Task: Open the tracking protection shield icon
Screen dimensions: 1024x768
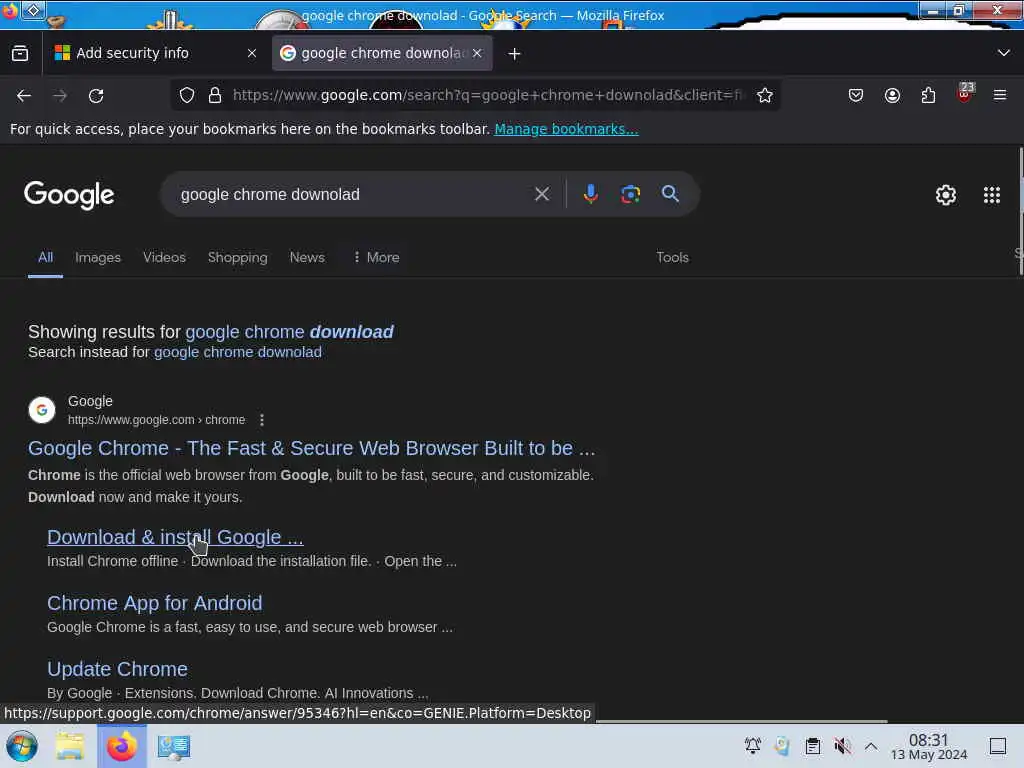Action: tap(187, 95)
